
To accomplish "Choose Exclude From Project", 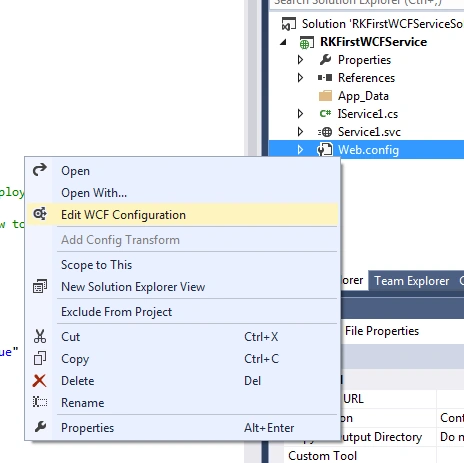I will pyautogui.click(x=116, y=312).
